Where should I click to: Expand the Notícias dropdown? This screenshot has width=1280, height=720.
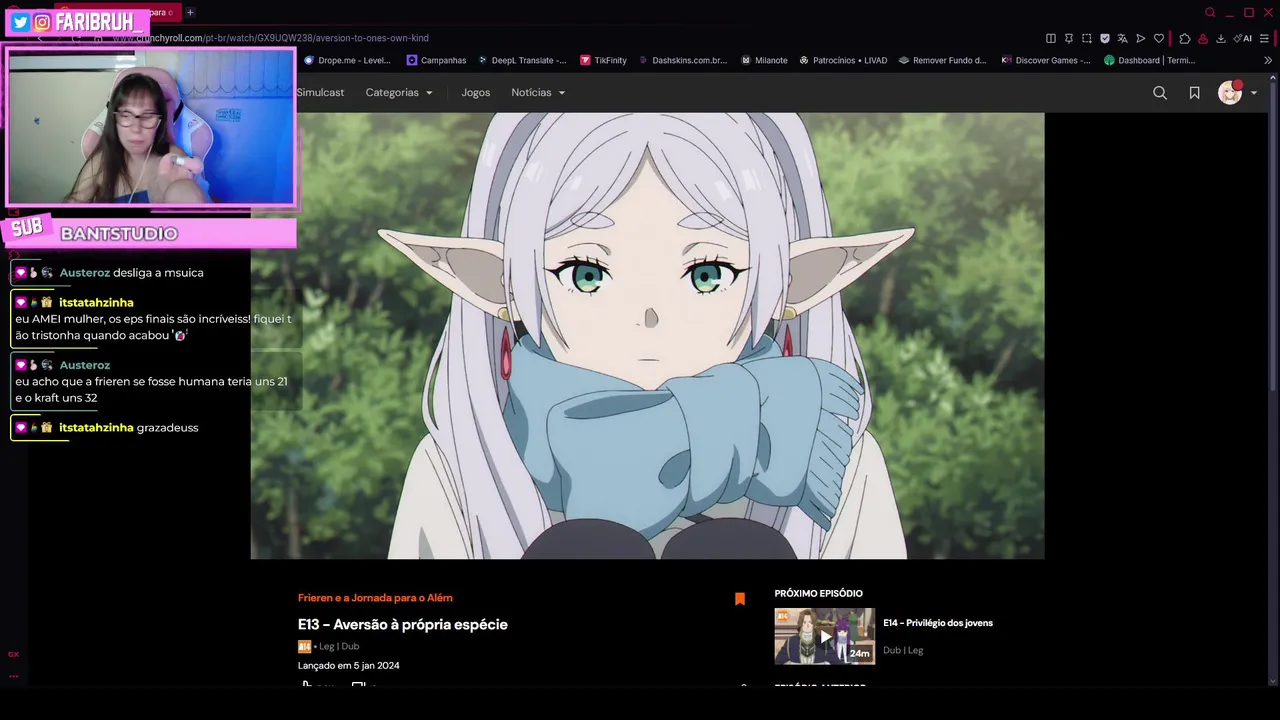538,92
